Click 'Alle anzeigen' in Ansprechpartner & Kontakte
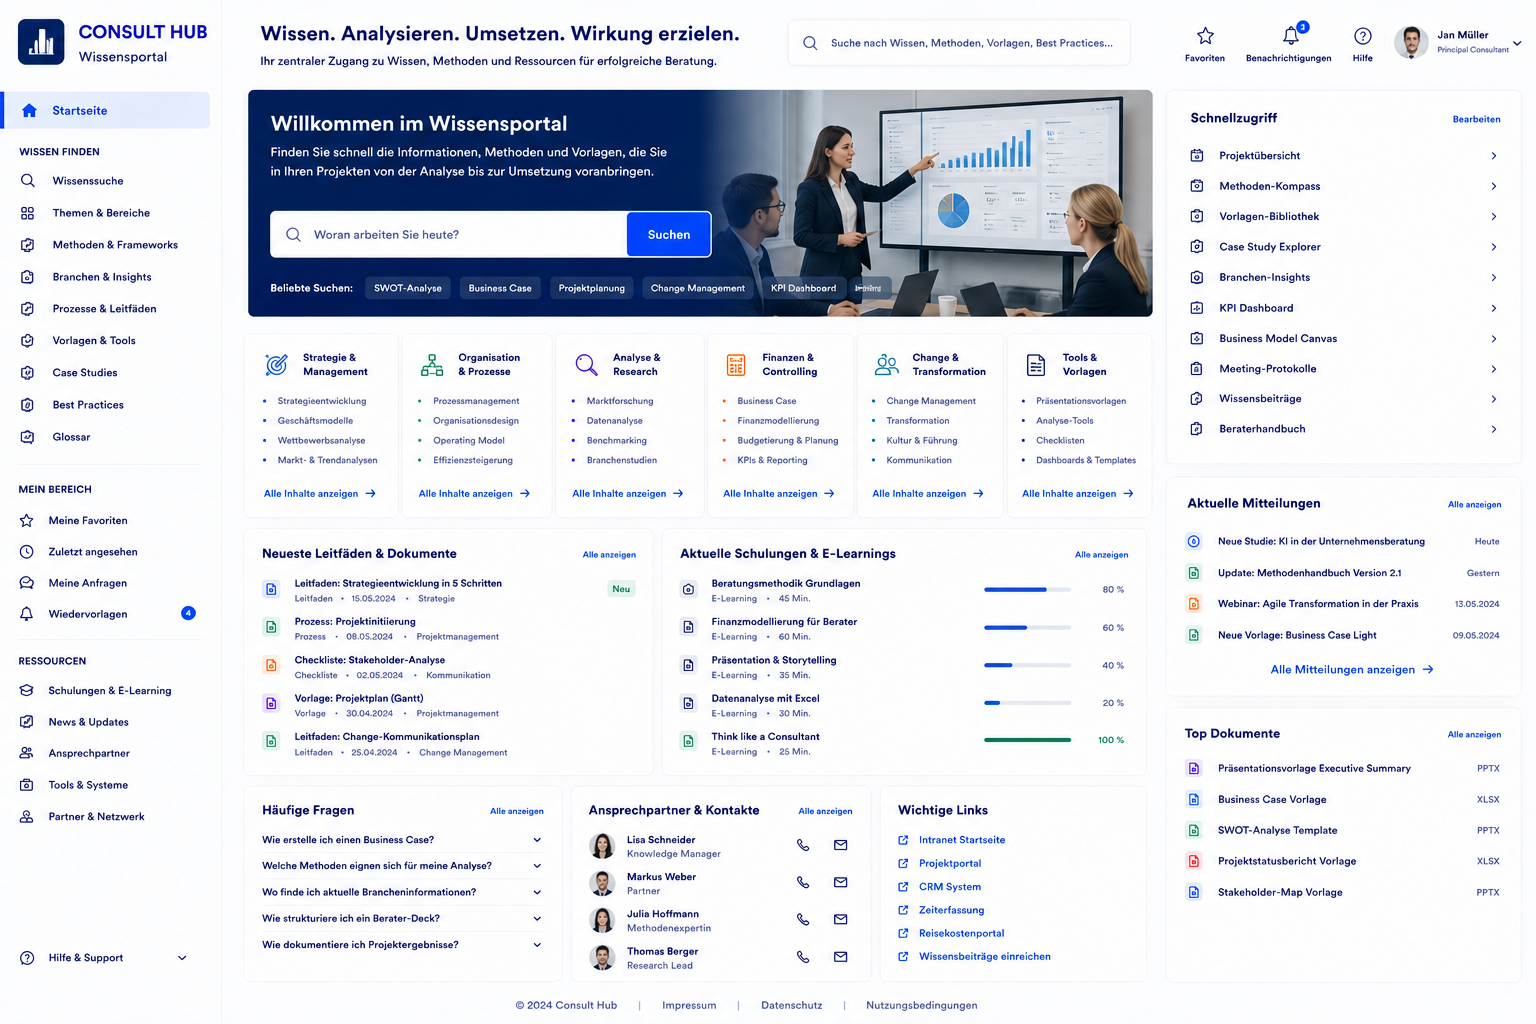 825,811
